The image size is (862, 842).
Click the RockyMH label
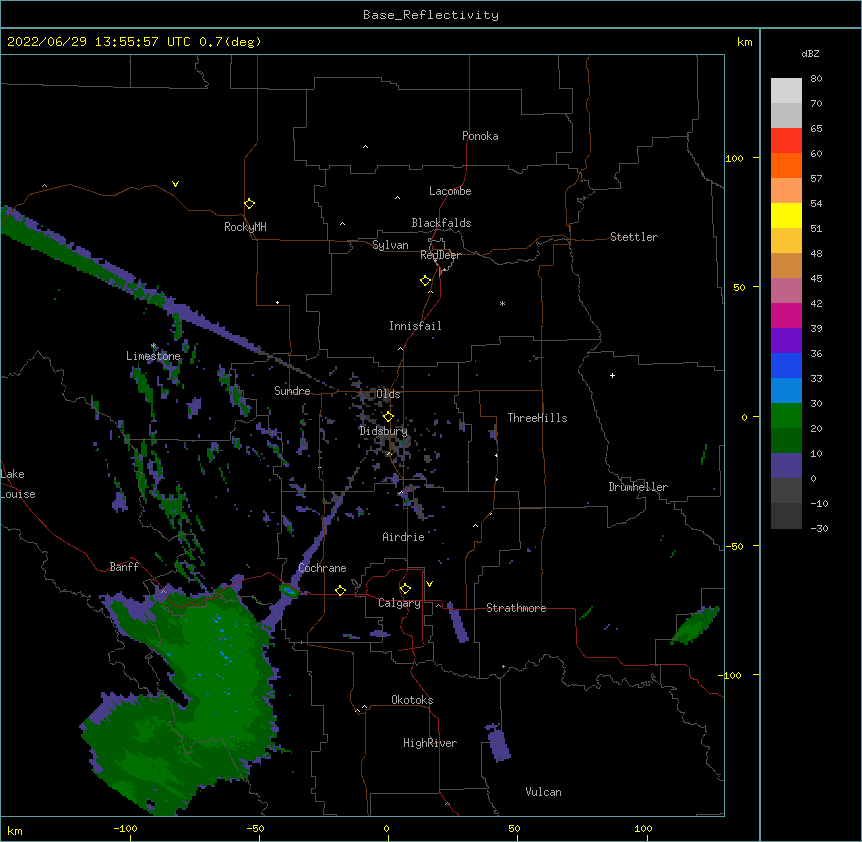(x=245, y=227)
